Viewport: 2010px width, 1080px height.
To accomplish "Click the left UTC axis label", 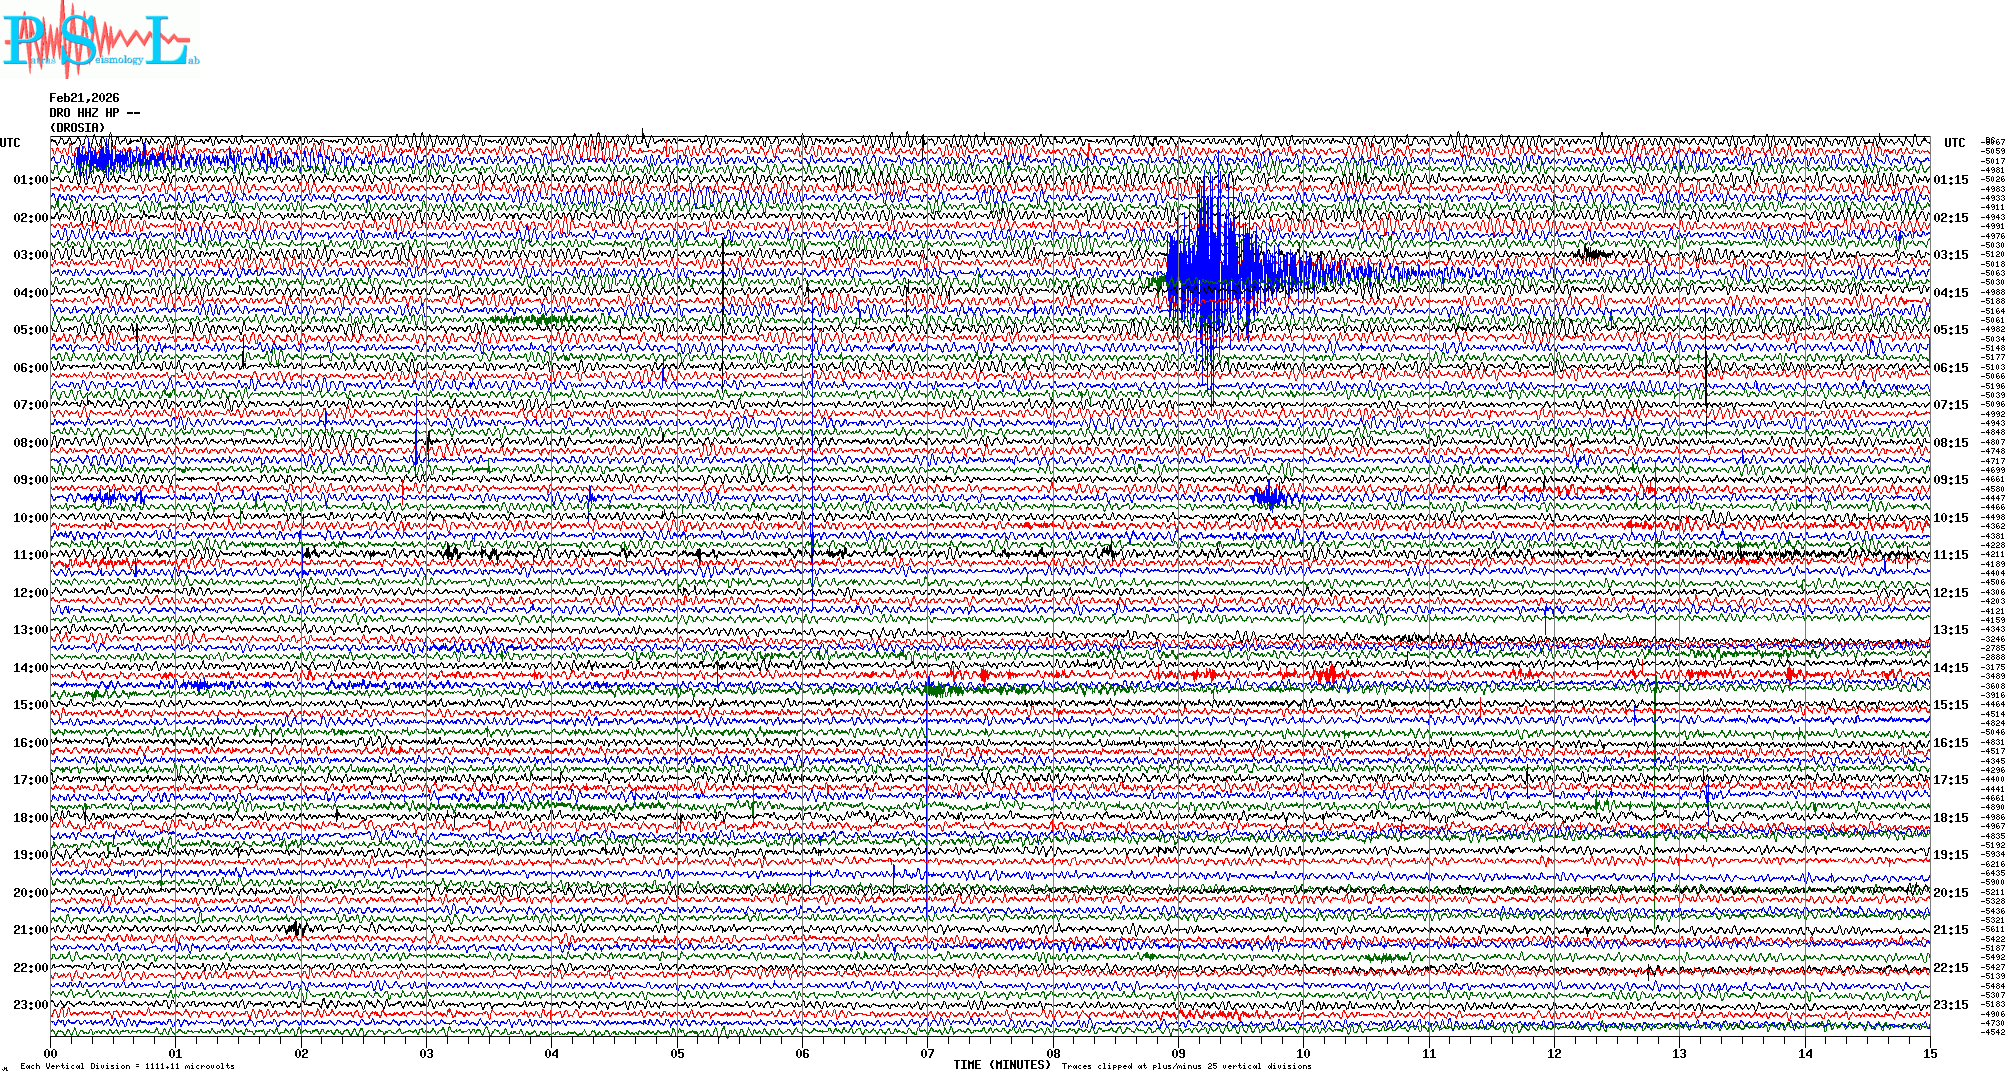I will pos(10,143).
